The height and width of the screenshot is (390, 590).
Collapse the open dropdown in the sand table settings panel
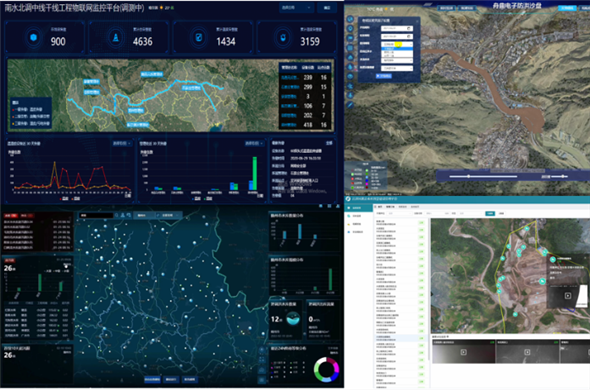point(397,44)
